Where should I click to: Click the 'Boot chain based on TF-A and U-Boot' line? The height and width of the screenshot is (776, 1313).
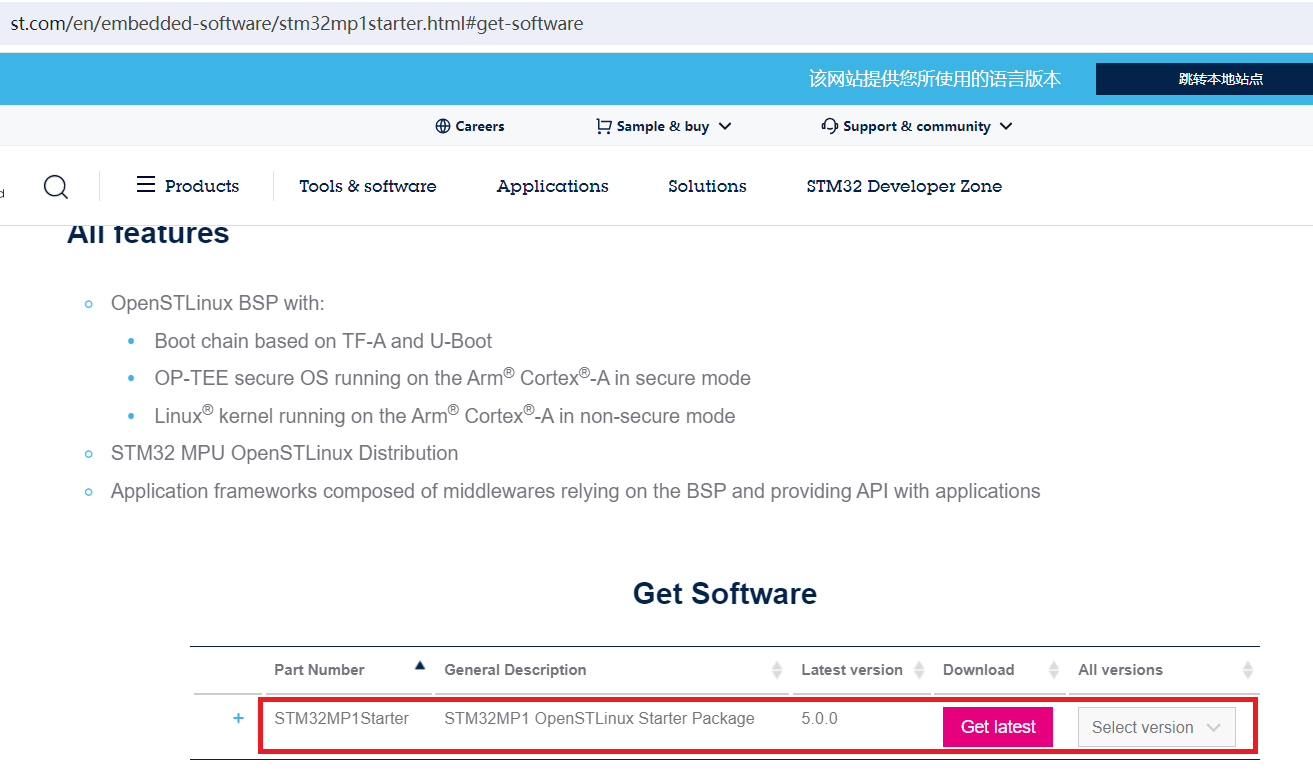tap(323, 341)
